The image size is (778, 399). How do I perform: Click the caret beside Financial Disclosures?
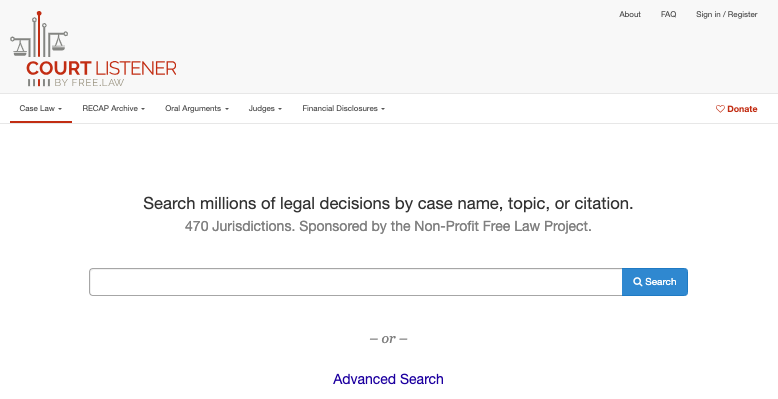point(383,109)
